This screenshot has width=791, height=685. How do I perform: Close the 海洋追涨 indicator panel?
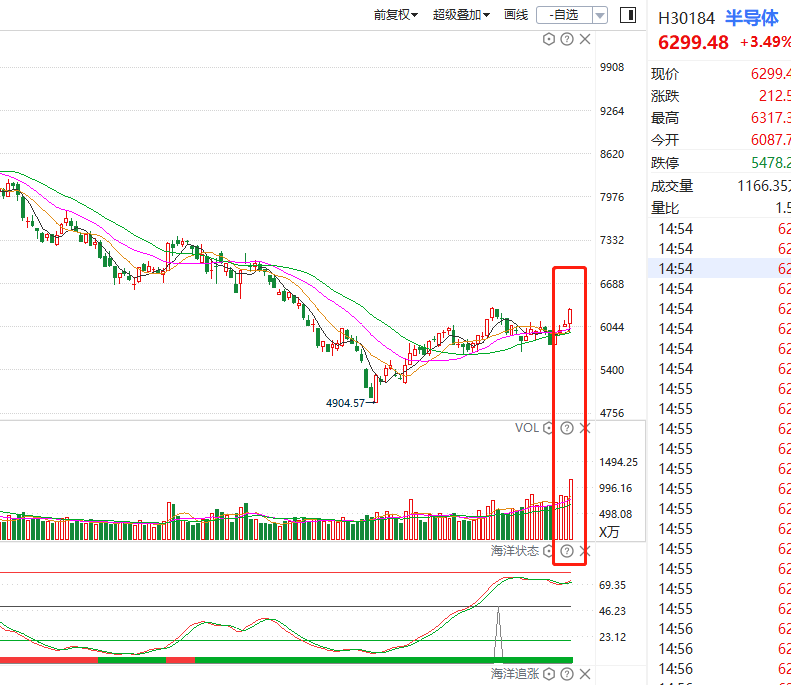pyautogui.click(x=585, y=674)
